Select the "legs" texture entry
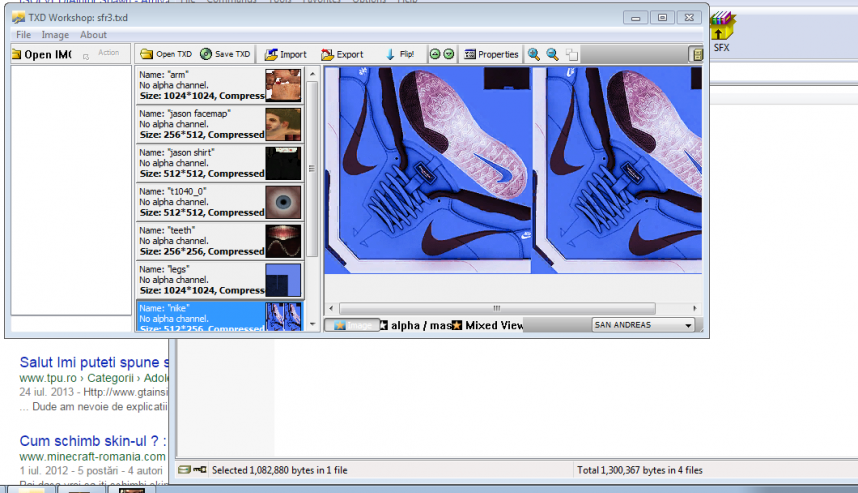This screenshot has width=858, height=493. coord(219,279)
